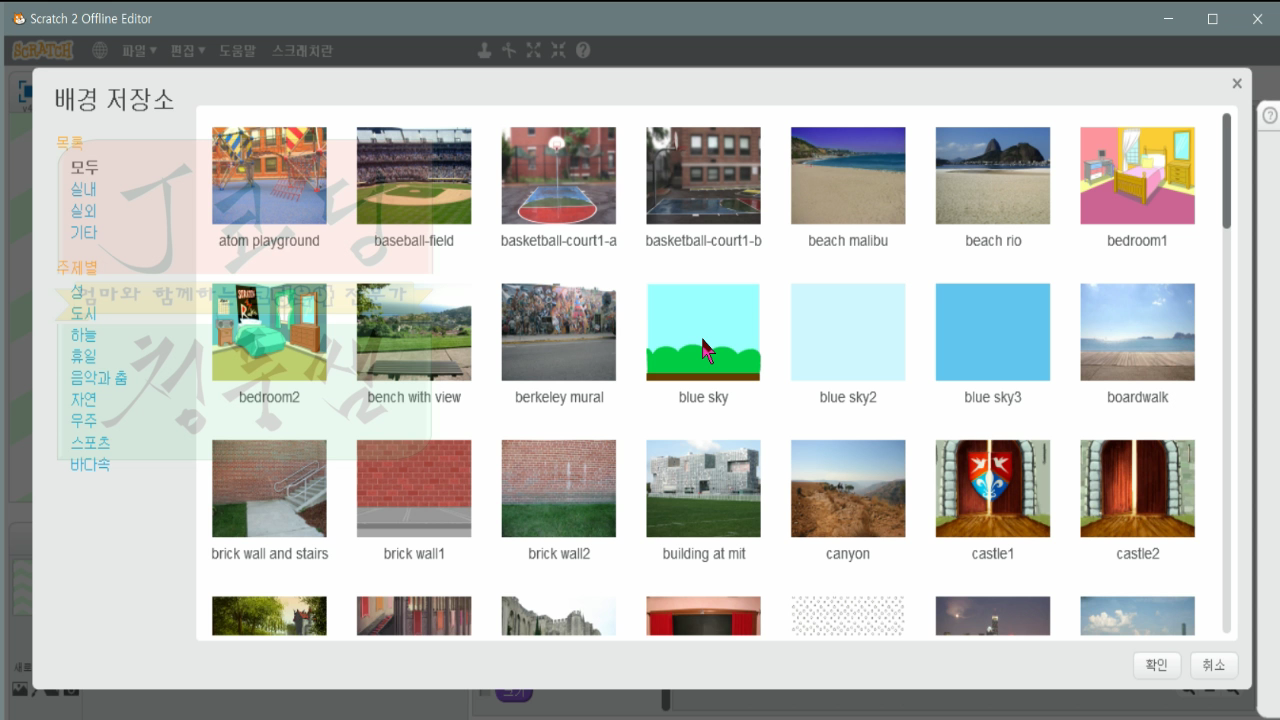Image resolution: width=1280 pixels, height=720 pixels.
Task: Choose the 도시 theme
Action: tap(84, 313)
